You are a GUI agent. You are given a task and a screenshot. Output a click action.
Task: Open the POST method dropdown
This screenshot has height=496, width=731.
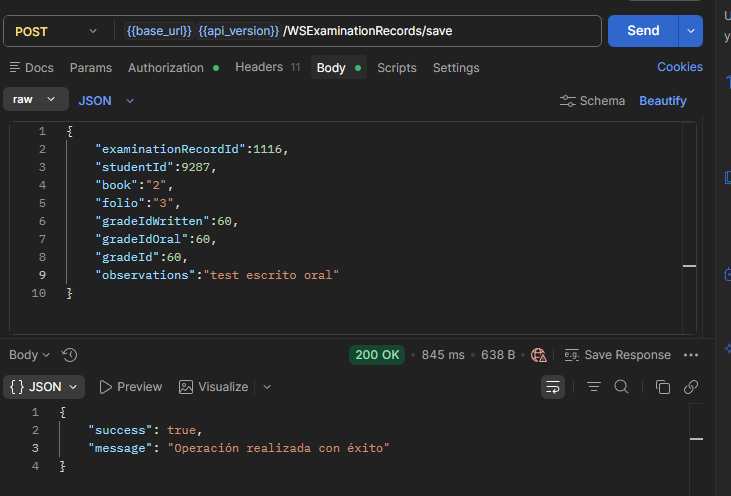pyautogui.click(x=56, y=31)
